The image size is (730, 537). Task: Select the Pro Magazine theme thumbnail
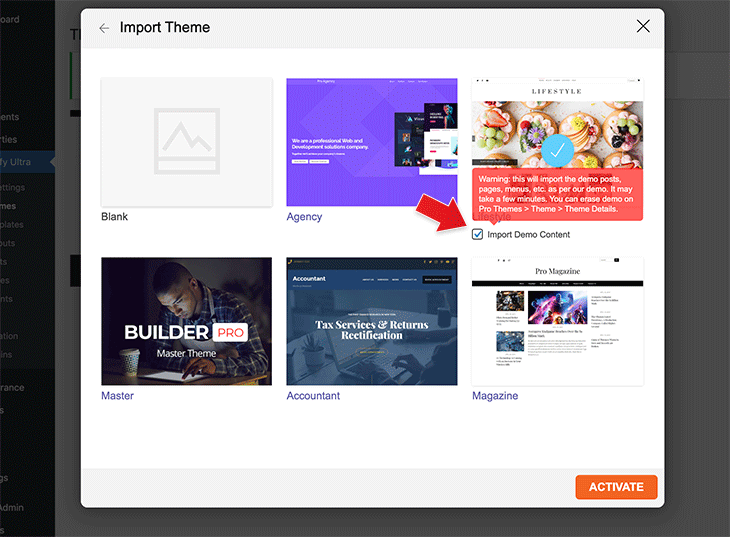point(557,321)
